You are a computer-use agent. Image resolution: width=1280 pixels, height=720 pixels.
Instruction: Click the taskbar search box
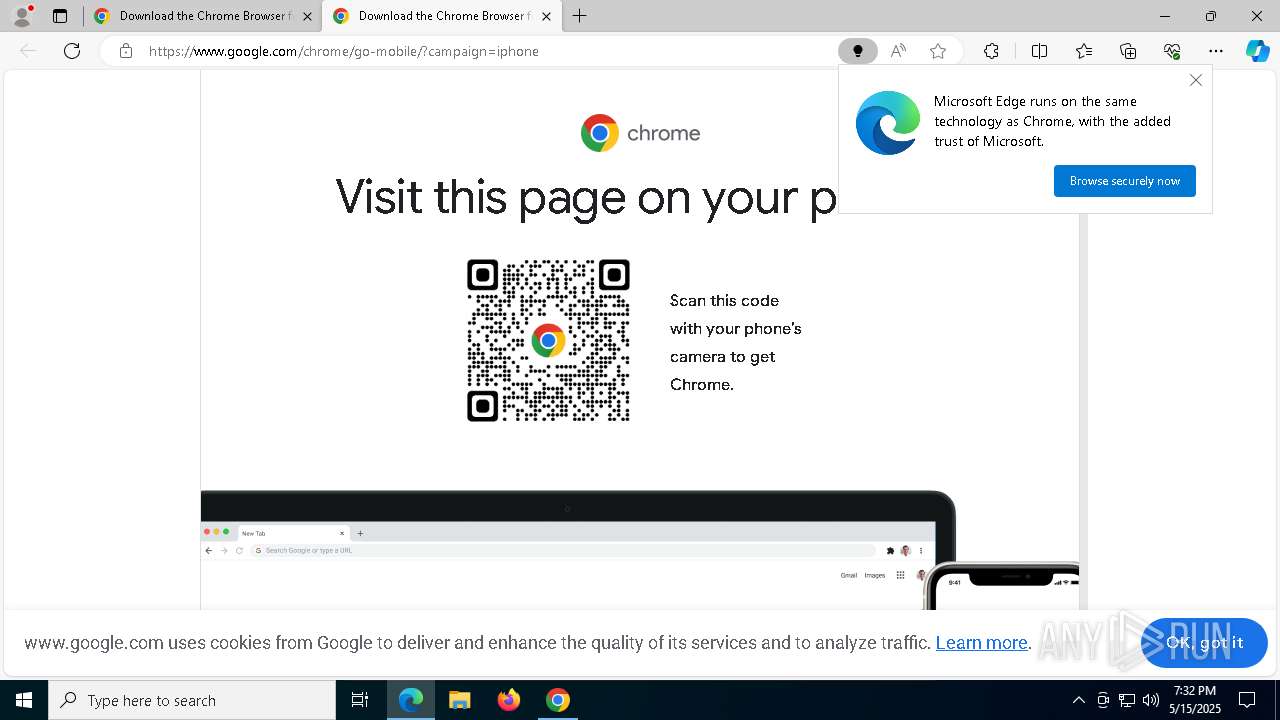click(x=192, y=700)
